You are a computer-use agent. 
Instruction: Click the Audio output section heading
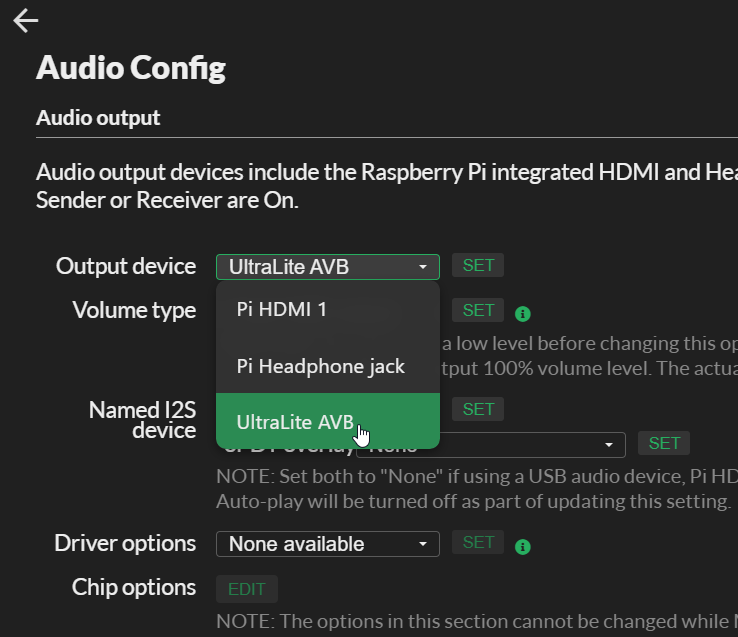[98, 118]
